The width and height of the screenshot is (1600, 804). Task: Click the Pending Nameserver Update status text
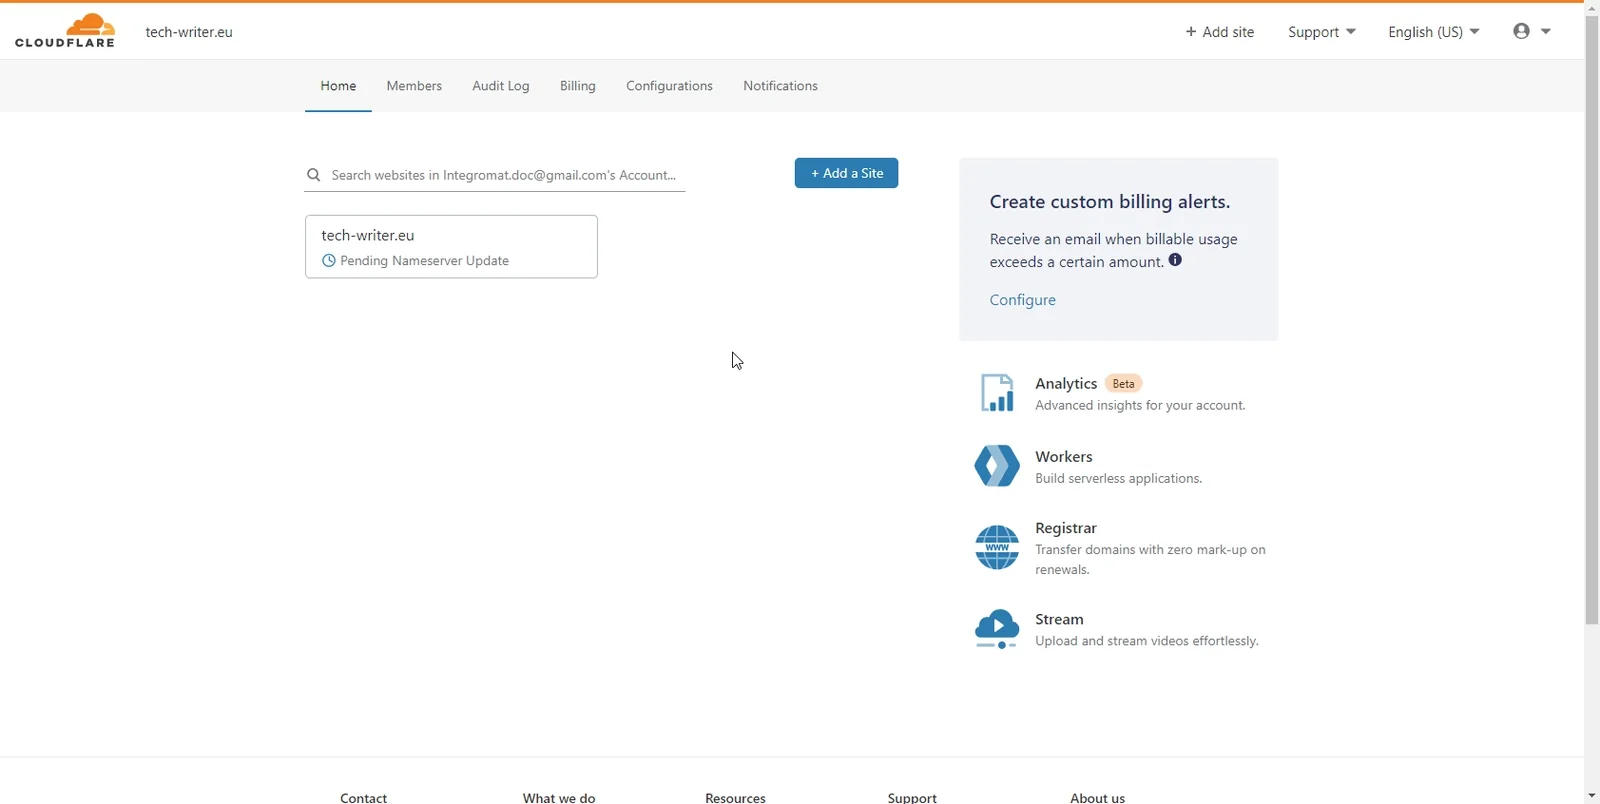pyautogui.click(x=424, y=261)
